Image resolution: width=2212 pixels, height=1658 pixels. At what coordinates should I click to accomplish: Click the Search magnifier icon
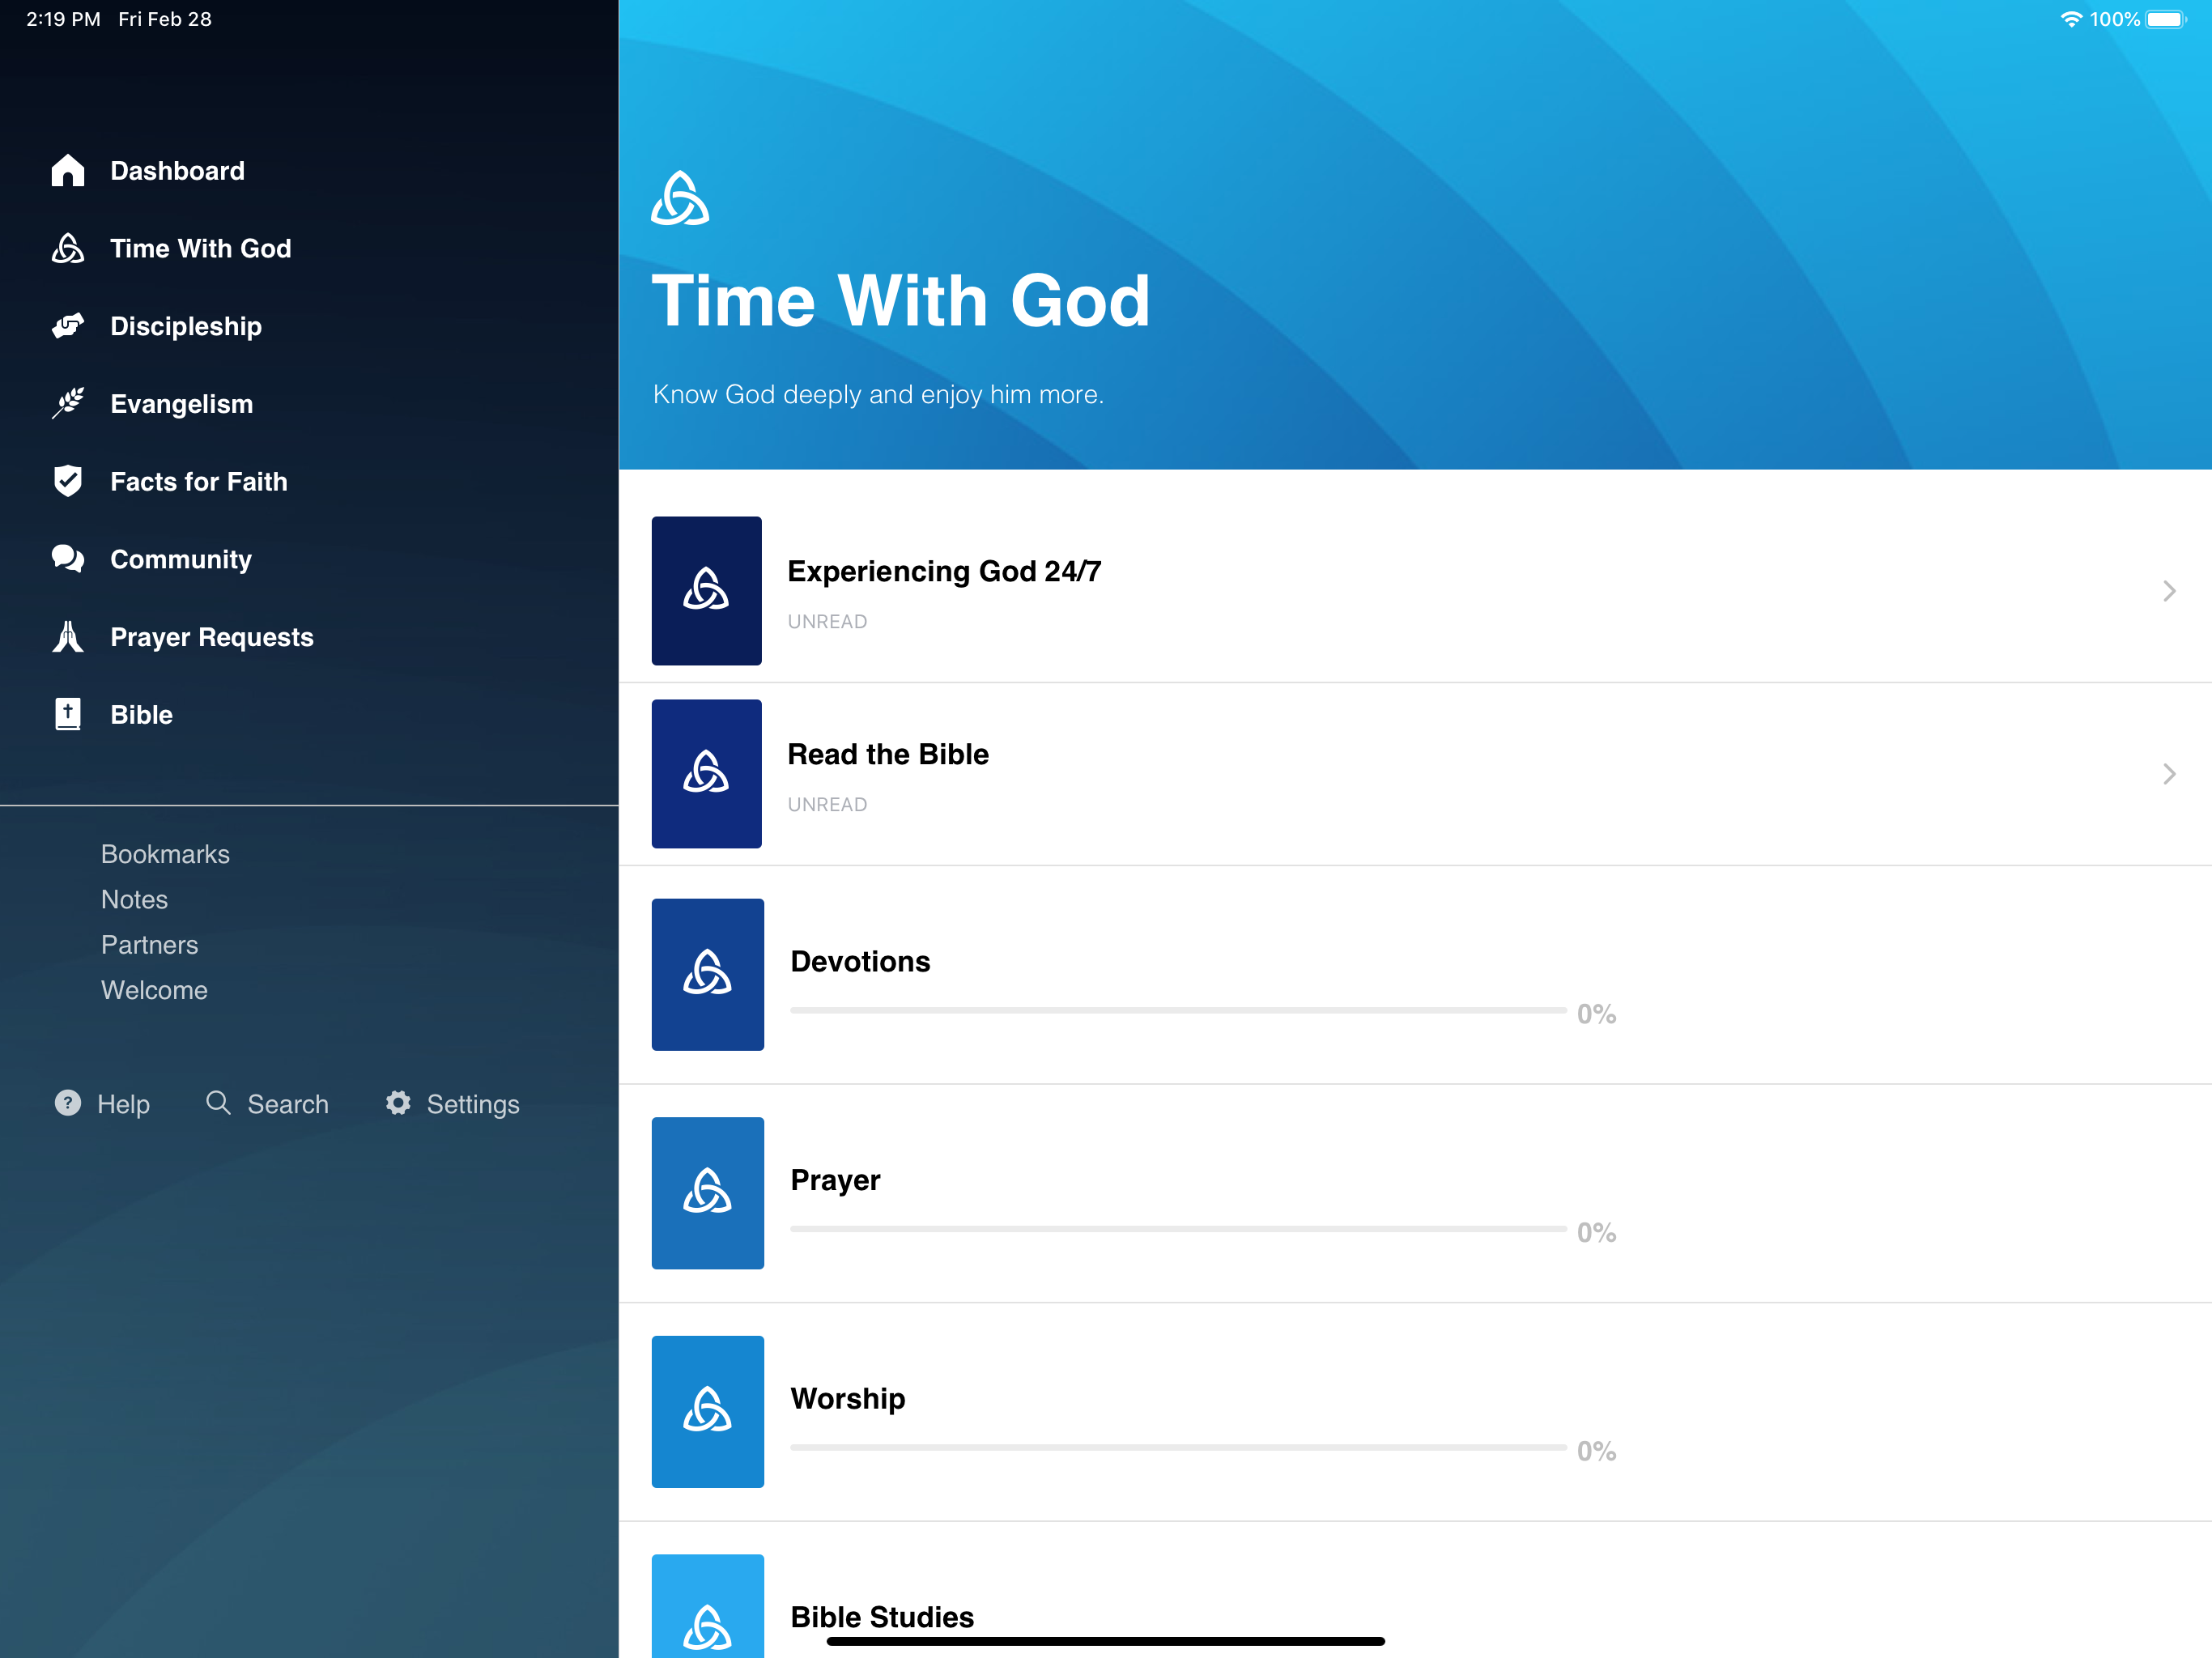click(218, 1103)
